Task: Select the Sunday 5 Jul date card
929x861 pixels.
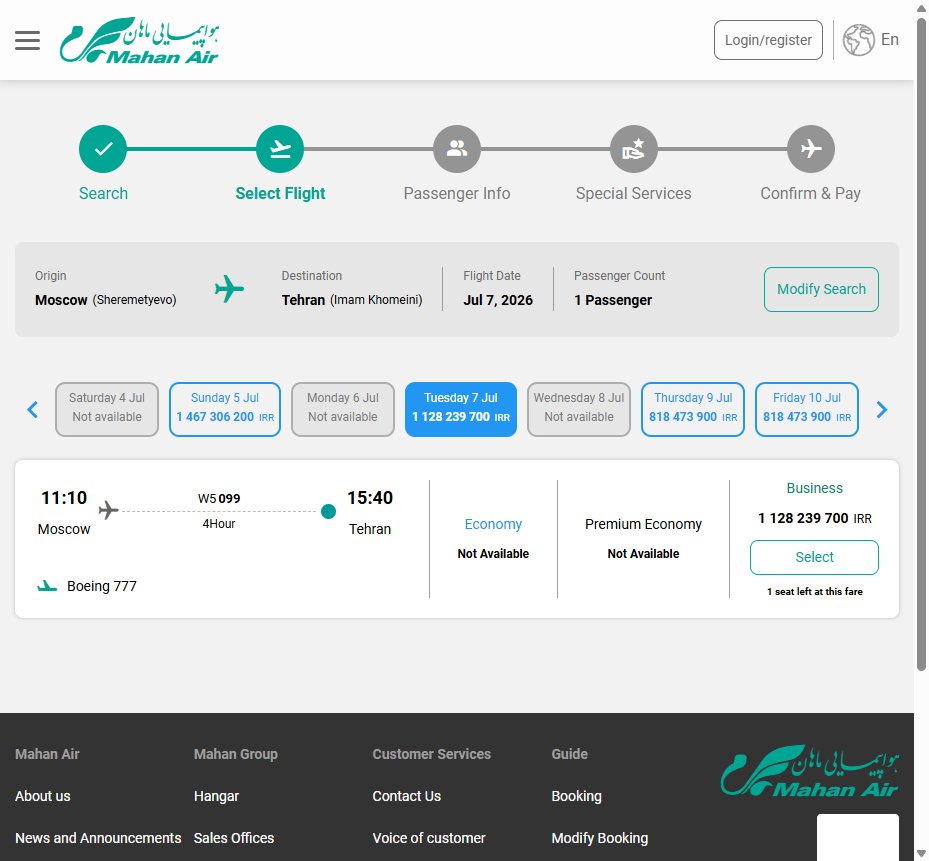Action: click(225, 409)
